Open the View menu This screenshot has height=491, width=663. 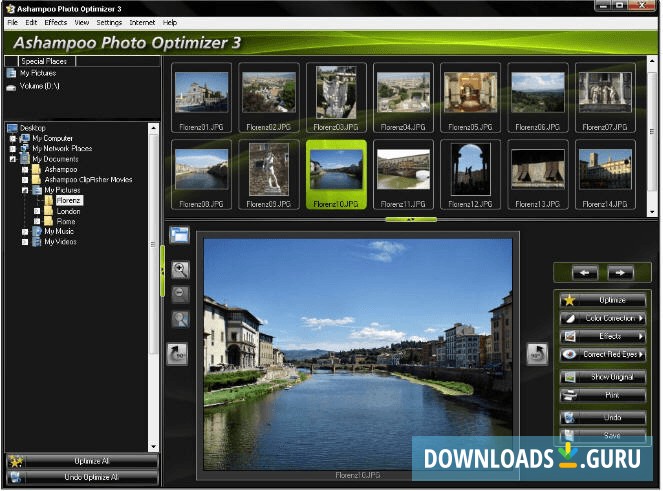[x=82, y=22]
